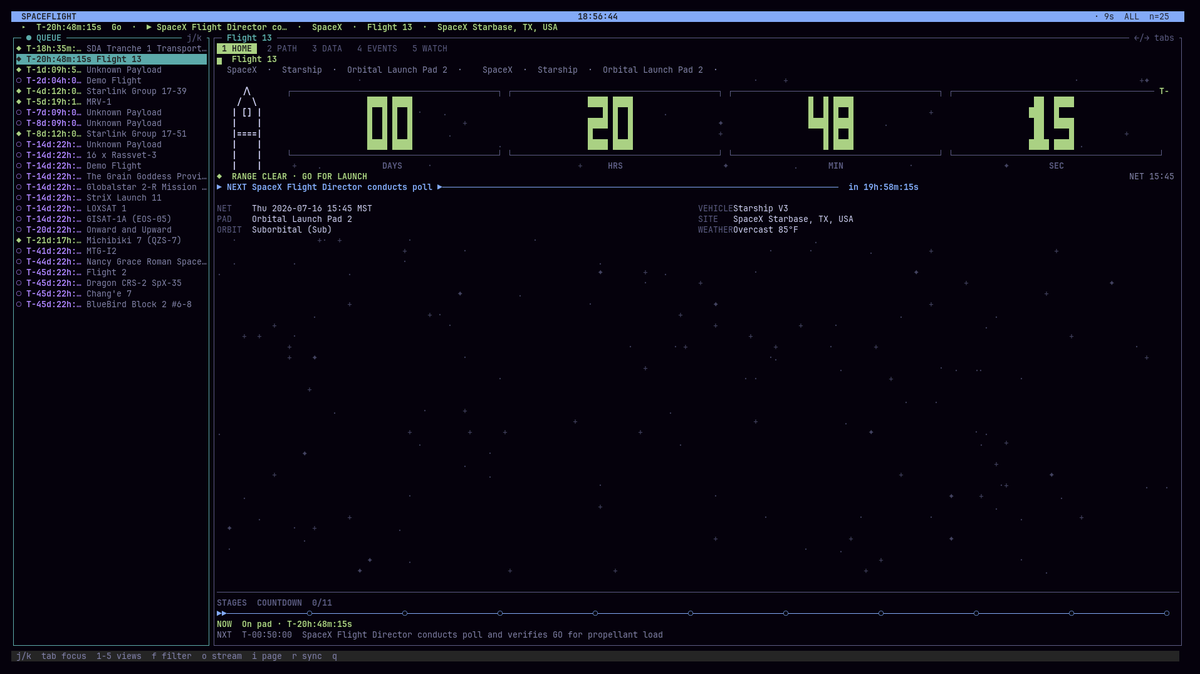
Task: Select StriX Launch 11 in queue
Action: pyautogui.click(x=111, y=198)
